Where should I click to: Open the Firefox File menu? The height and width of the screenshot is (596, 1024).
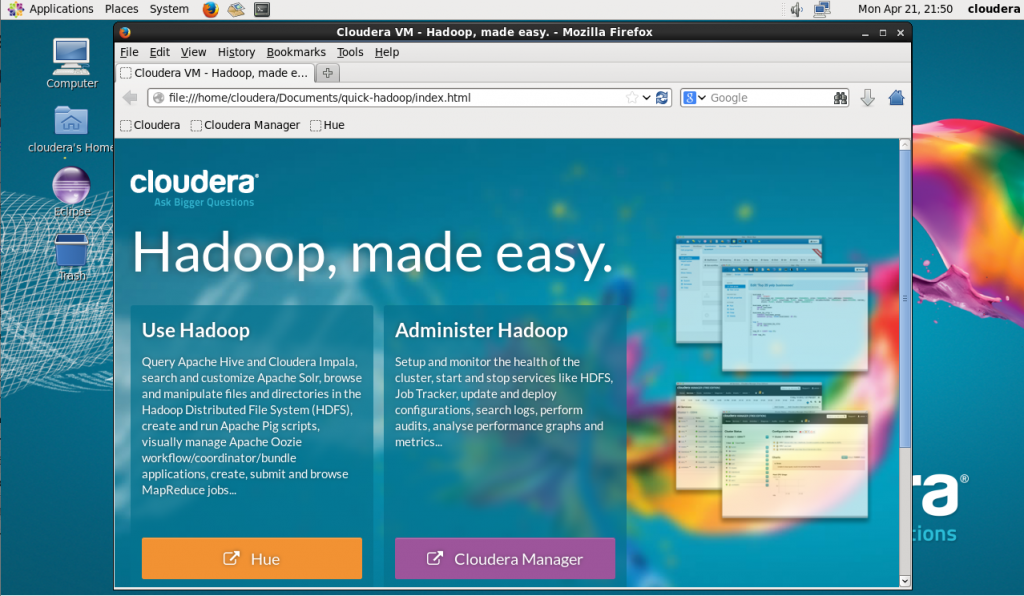(129, 52)
